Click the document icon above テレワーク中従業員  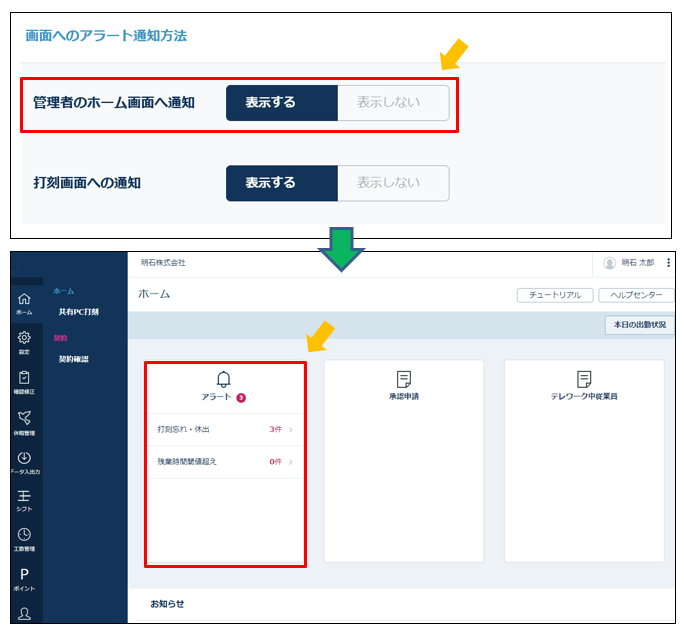click(x=584, y=379)
